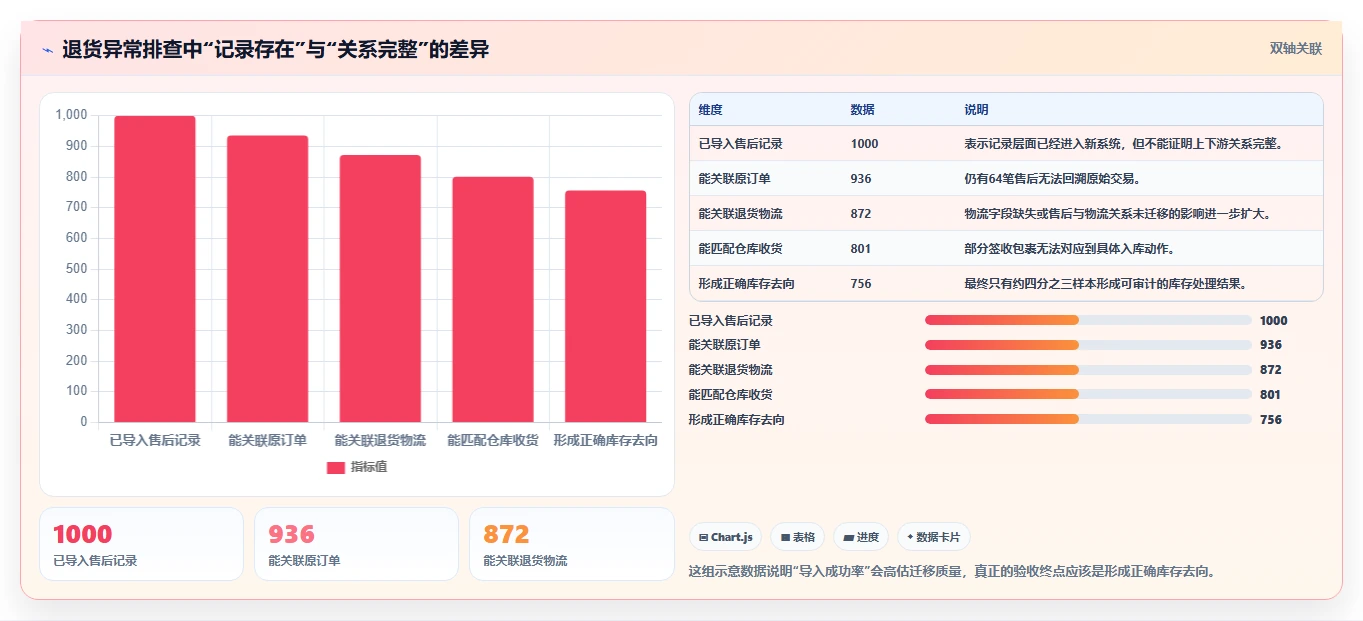Select the 已导入售后记录 bar in the chart
This screenshot has height=621, width=1363.
pos(155,269)
